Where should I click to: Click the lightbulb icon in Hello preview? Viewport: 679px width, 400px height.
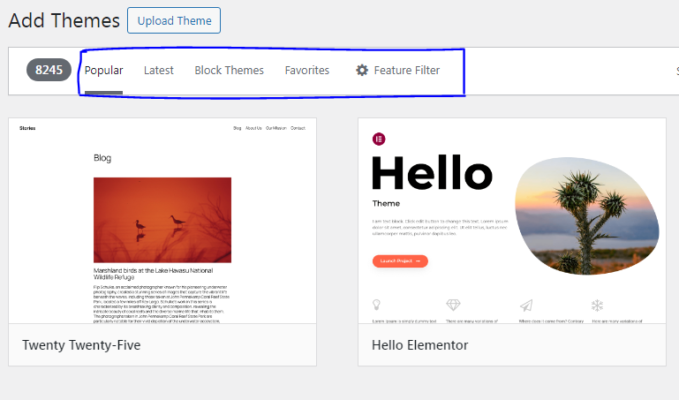[377, 305]
